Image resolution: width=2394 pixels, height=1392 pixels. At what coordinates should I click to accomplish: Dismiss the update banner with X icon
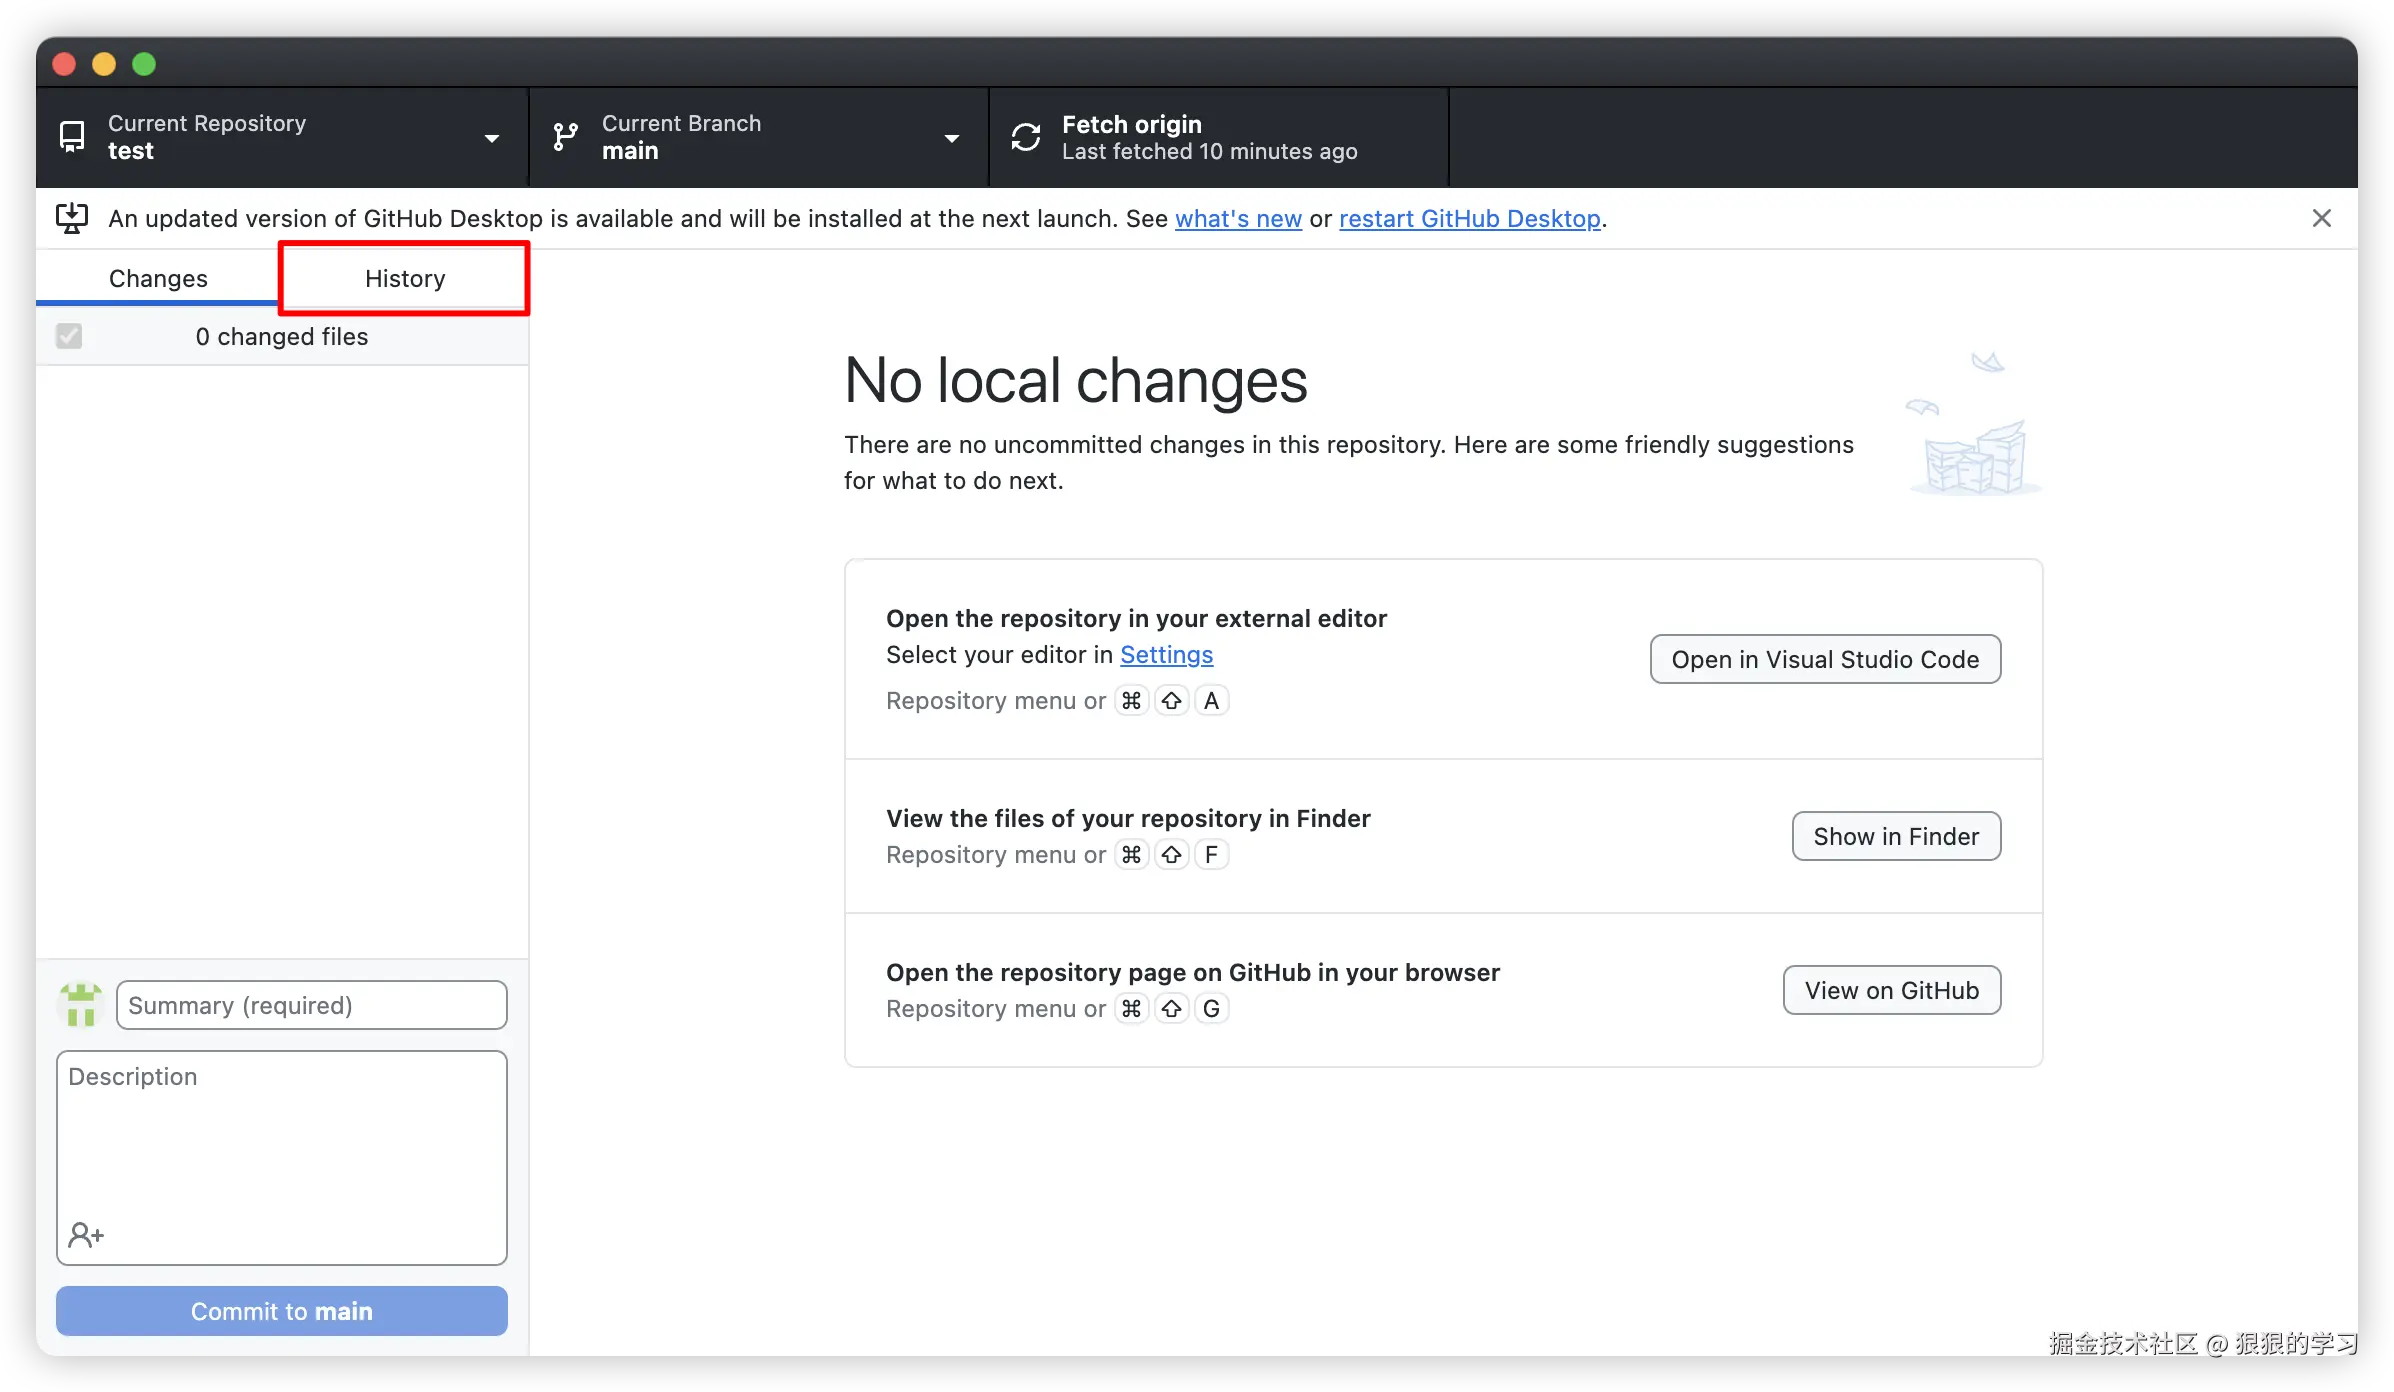coord(2321,218)
